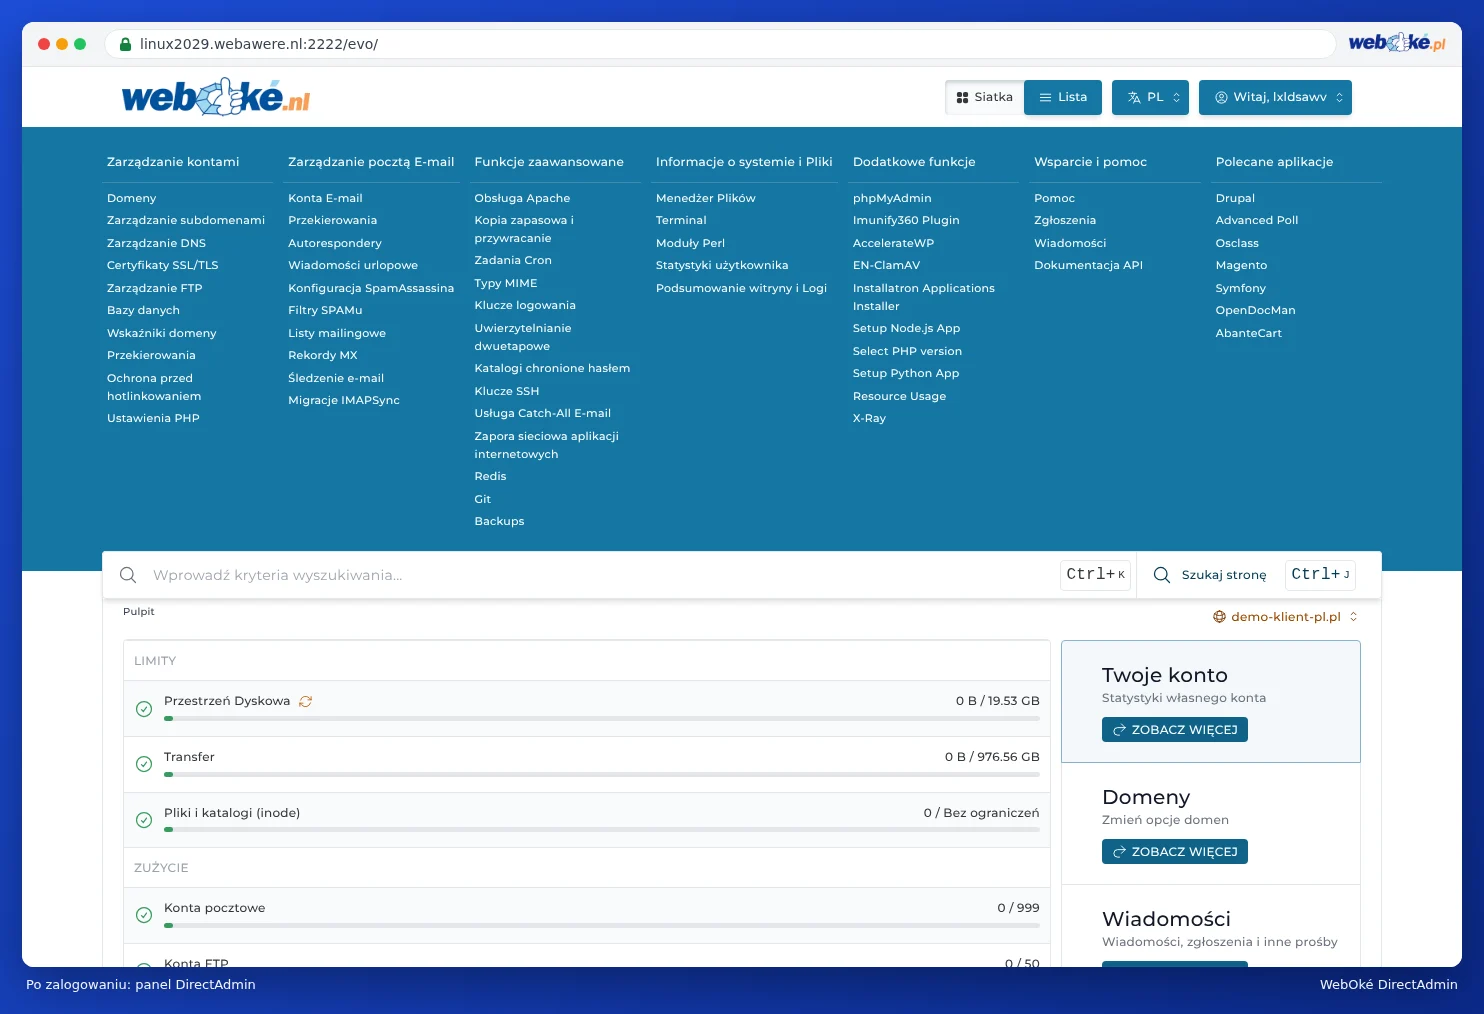Switch to Lista list view
The width and height of the screenshot is (1484, 1014).
pyautogui.click(x=1063, y=97)
